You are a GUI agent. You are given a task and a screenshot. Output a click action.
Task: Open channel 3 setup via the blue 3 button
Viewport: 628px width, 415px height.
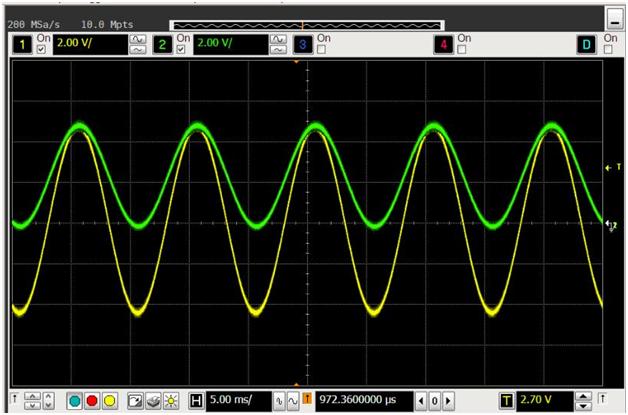click(x=303, y=44)
